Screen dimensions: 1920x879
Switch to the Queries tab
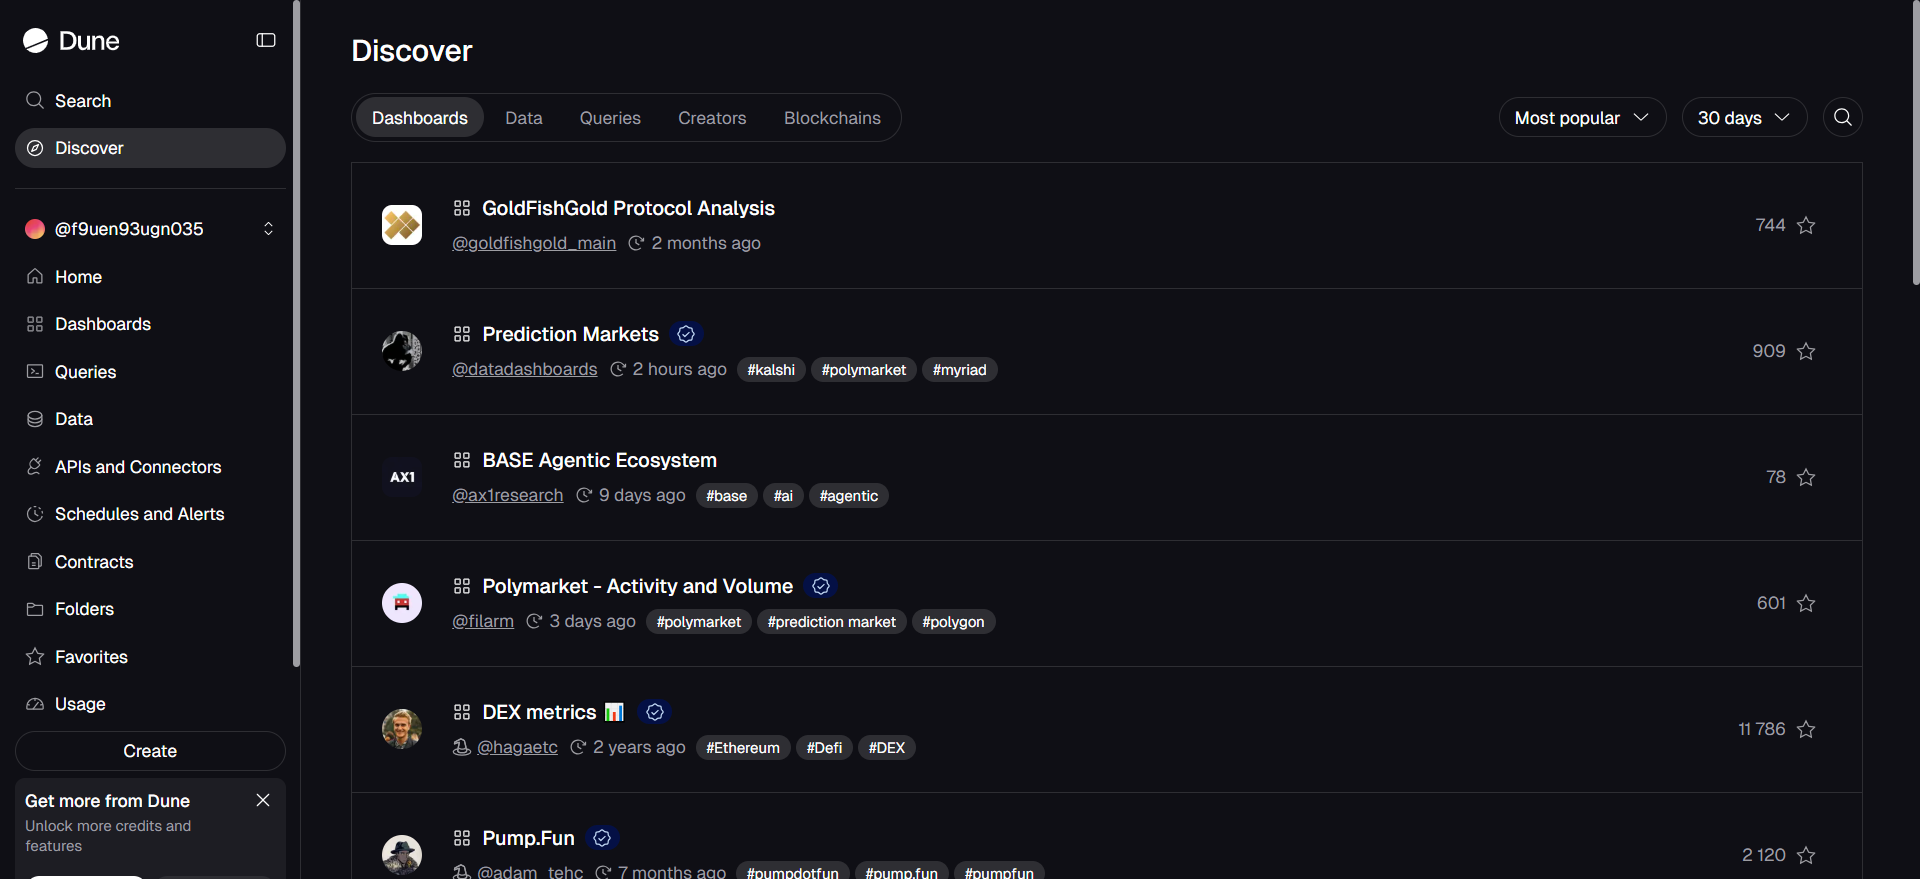(610, 118)
